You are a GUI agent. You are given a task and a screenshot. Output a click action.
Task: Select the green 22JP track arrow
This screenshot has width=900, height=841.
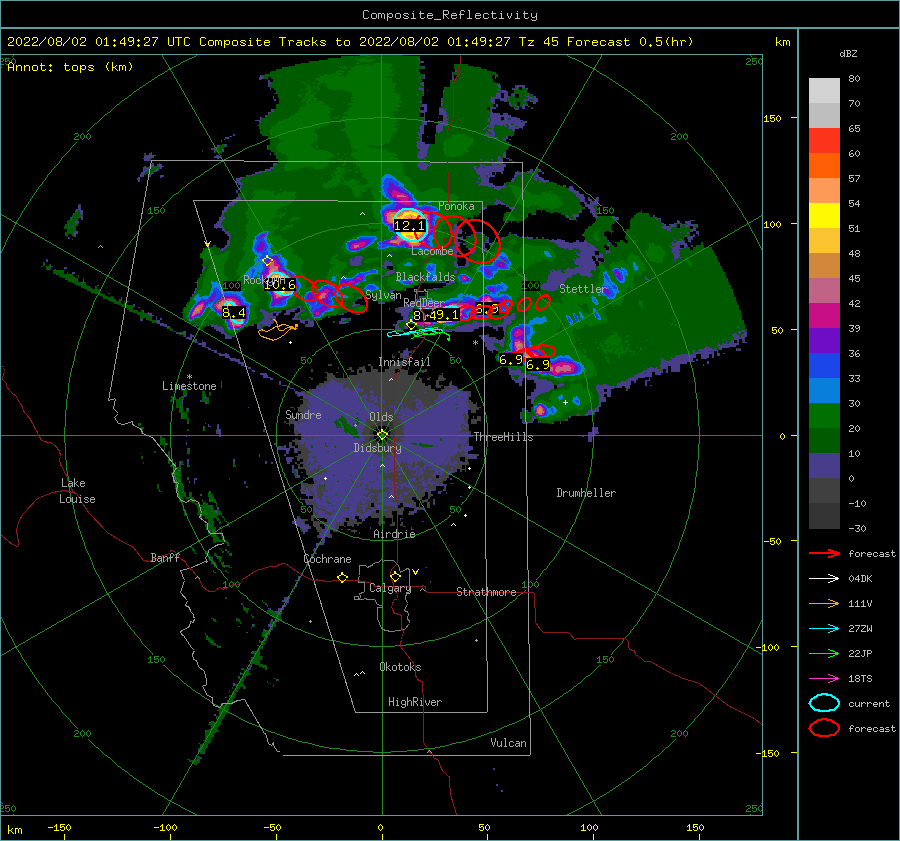824,653
